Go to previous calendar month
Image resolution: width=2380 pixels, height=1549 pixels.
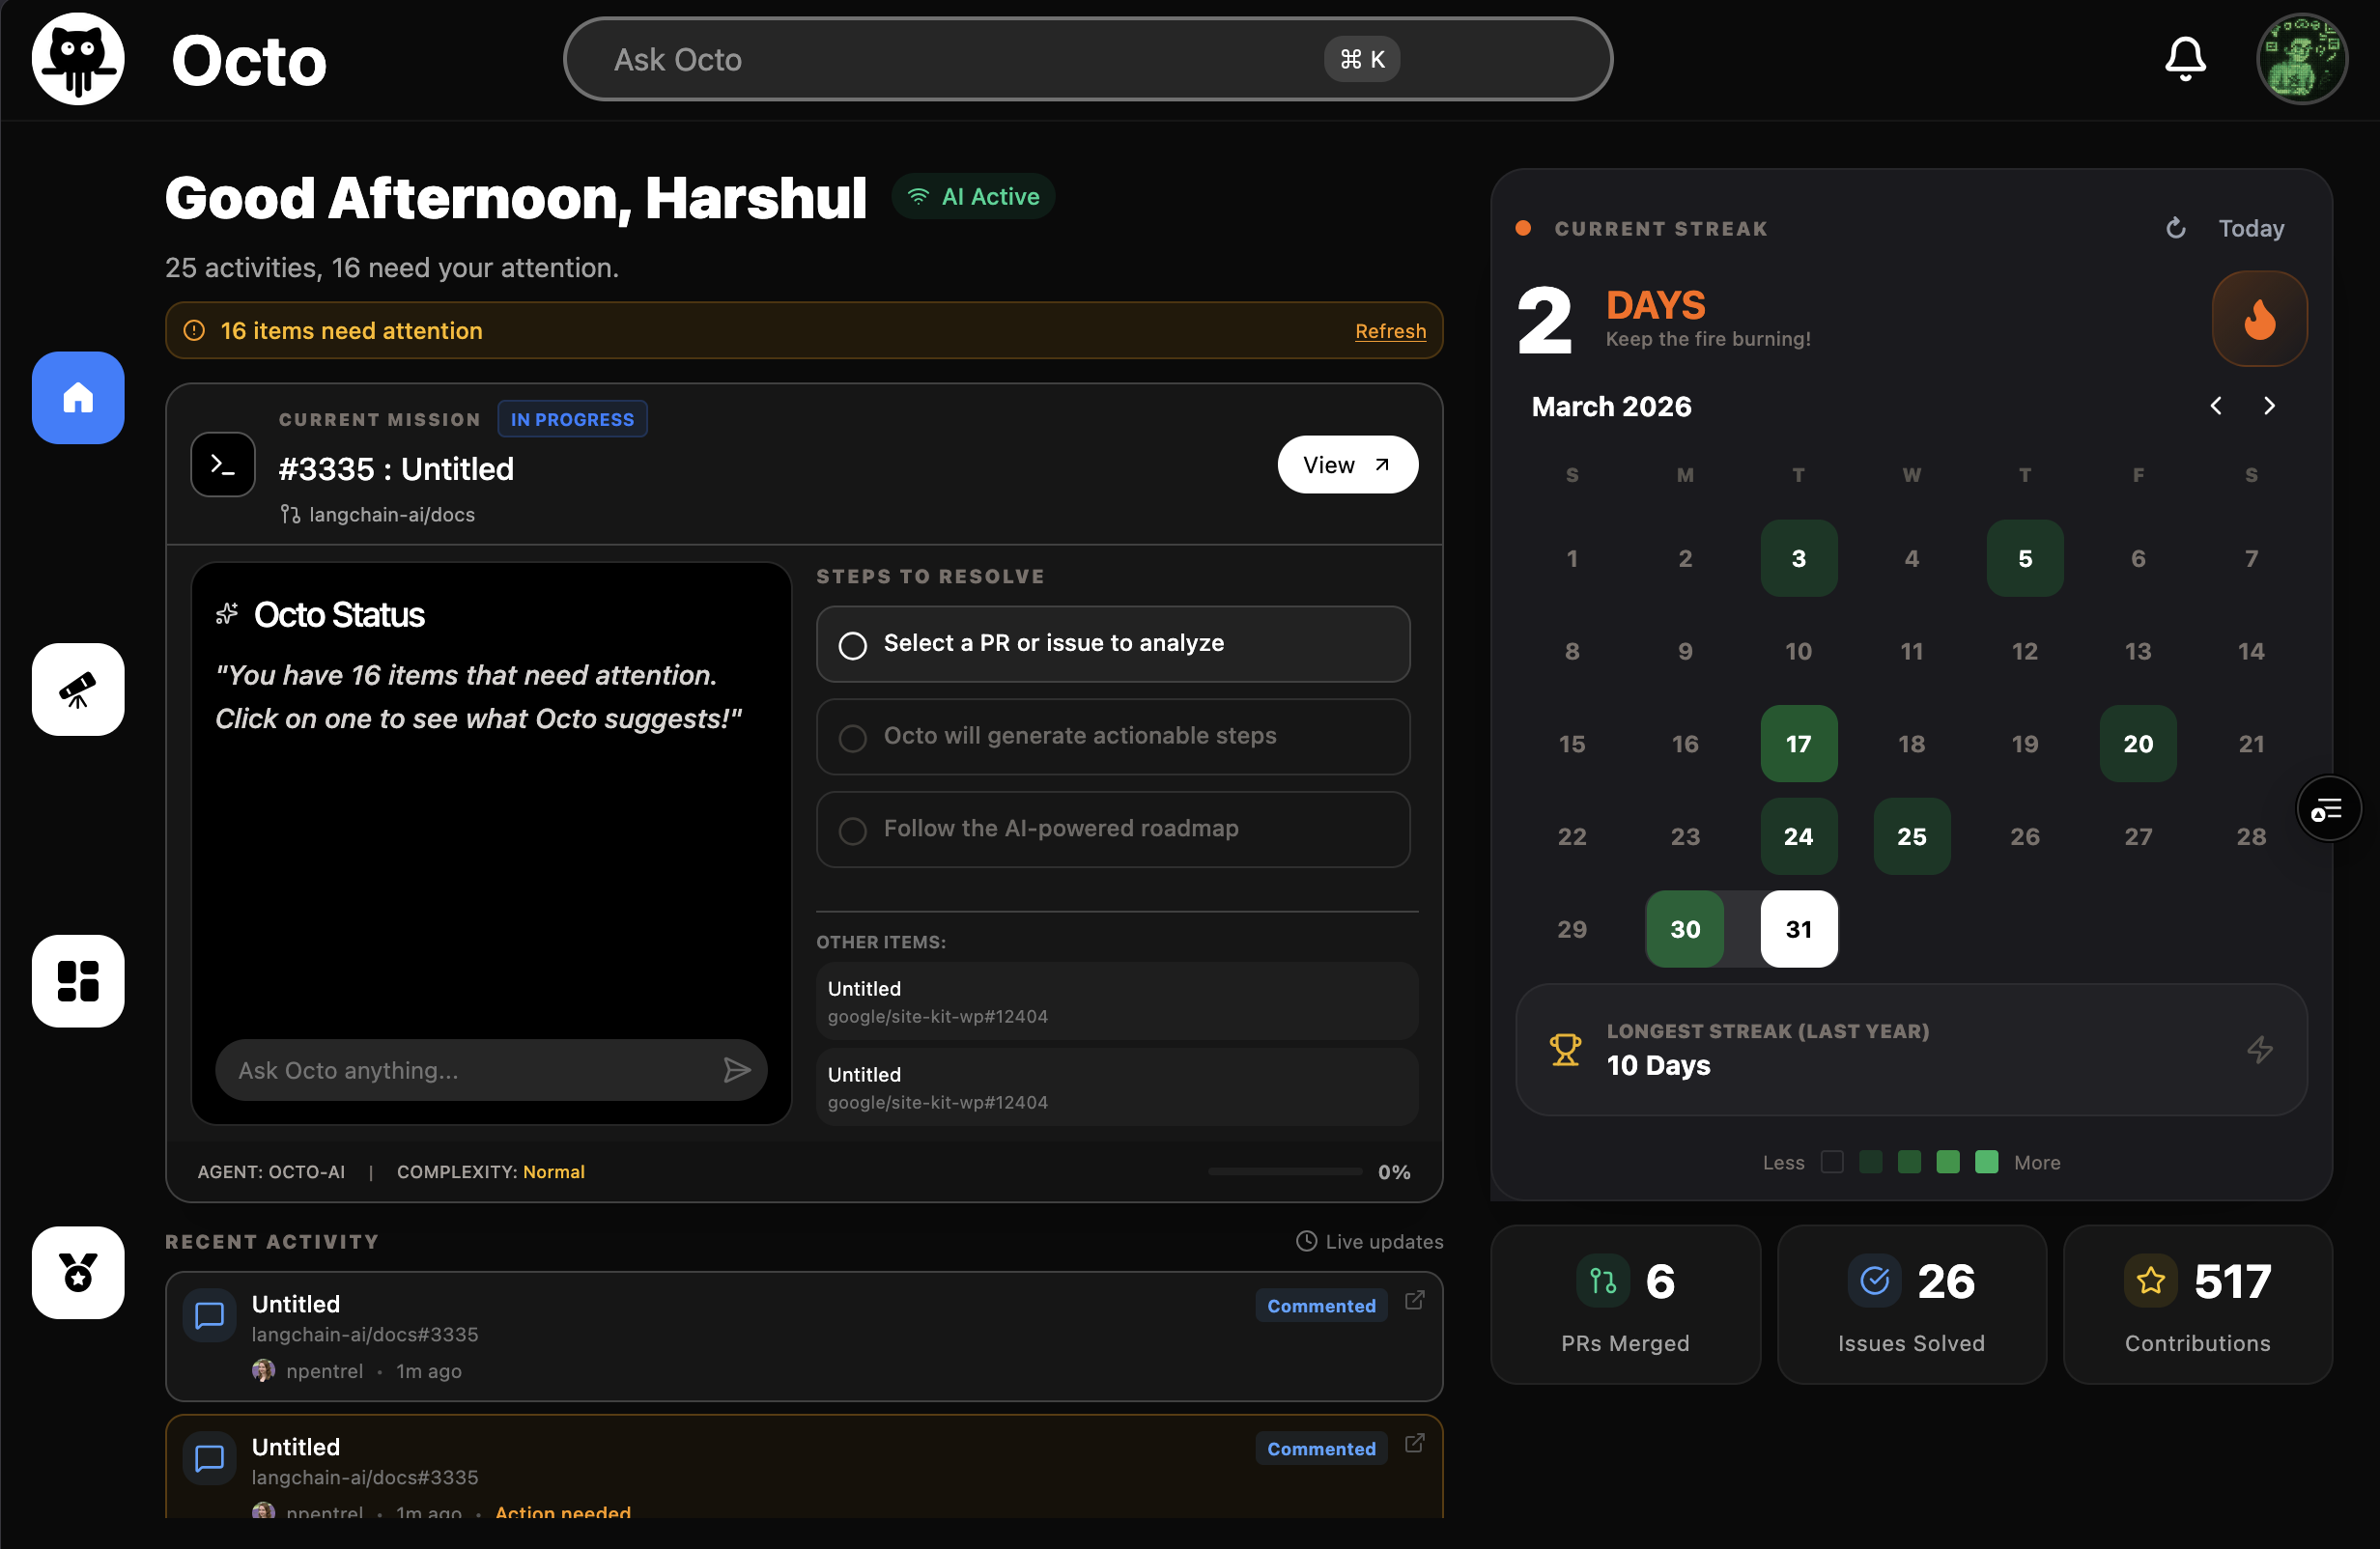point(2216,407)
